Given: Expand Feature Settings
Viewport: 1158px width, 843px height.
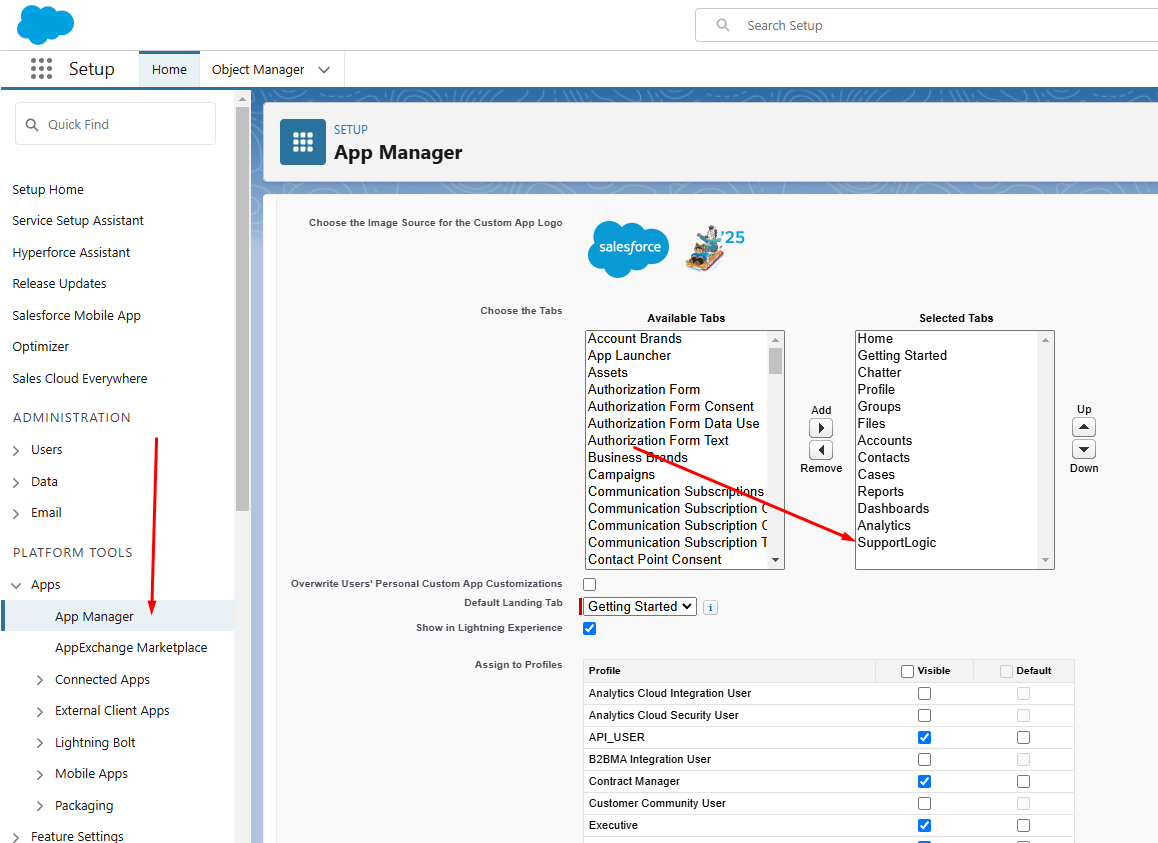Looking at the screenshot, I should 16,837.
